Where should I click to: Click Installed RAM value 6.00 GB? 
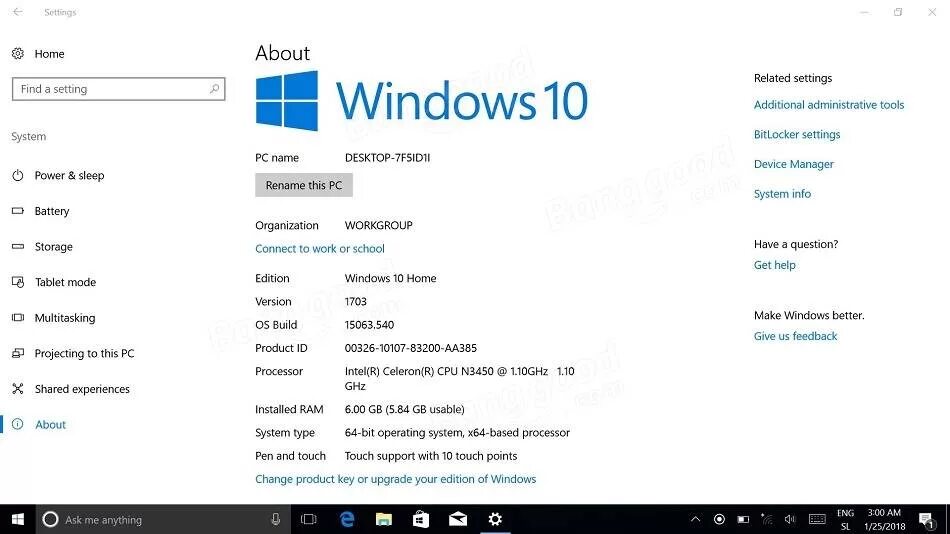coord(404,410)
